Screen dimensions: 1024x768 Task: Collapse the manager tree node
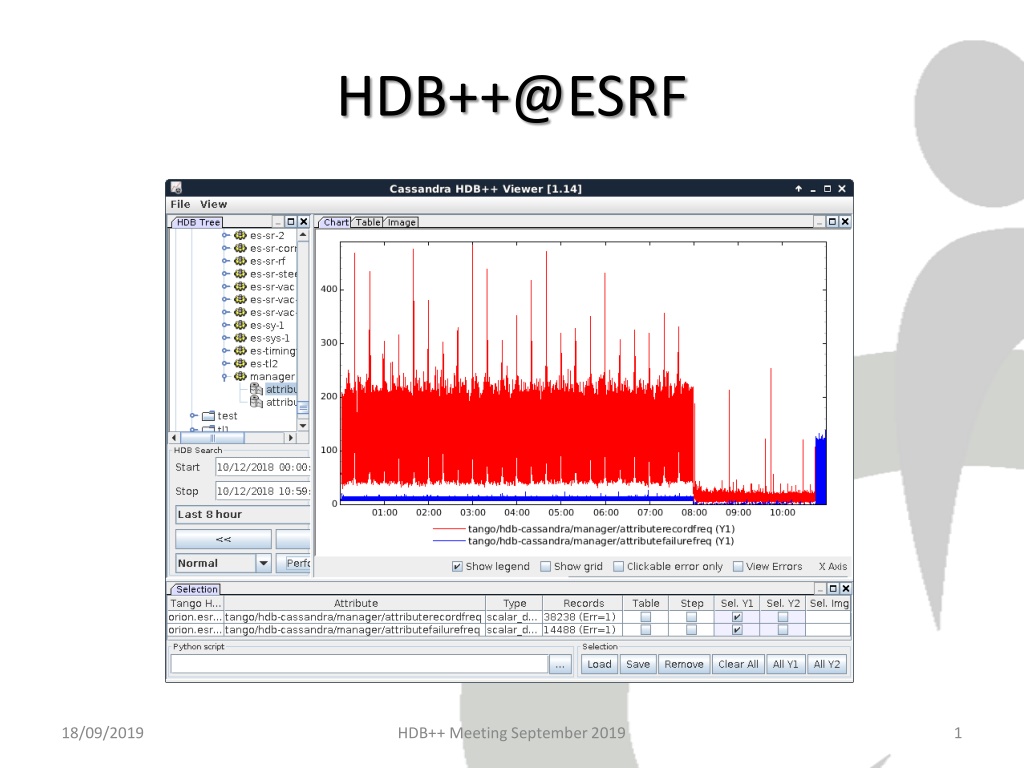click(x=225, y=377)
